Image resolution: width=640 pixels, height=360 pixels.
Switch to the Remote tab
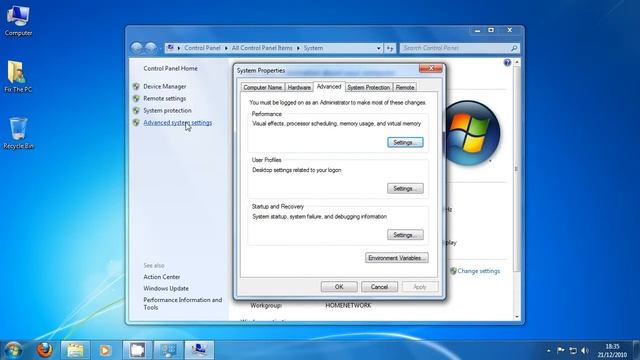pyautogui.click(x=404, y=87)
